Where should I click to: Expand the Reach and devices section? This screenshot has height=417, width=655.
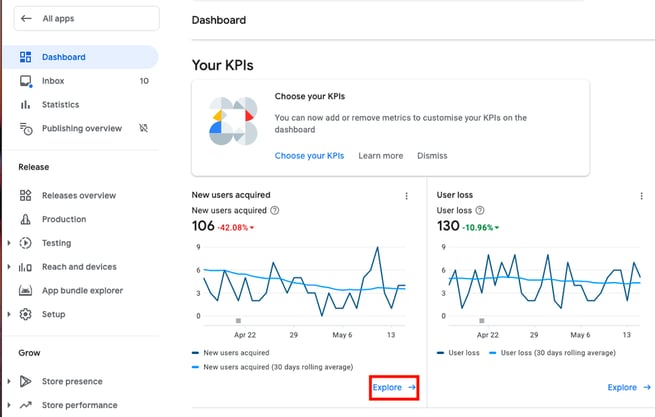[x=9, y=267]
